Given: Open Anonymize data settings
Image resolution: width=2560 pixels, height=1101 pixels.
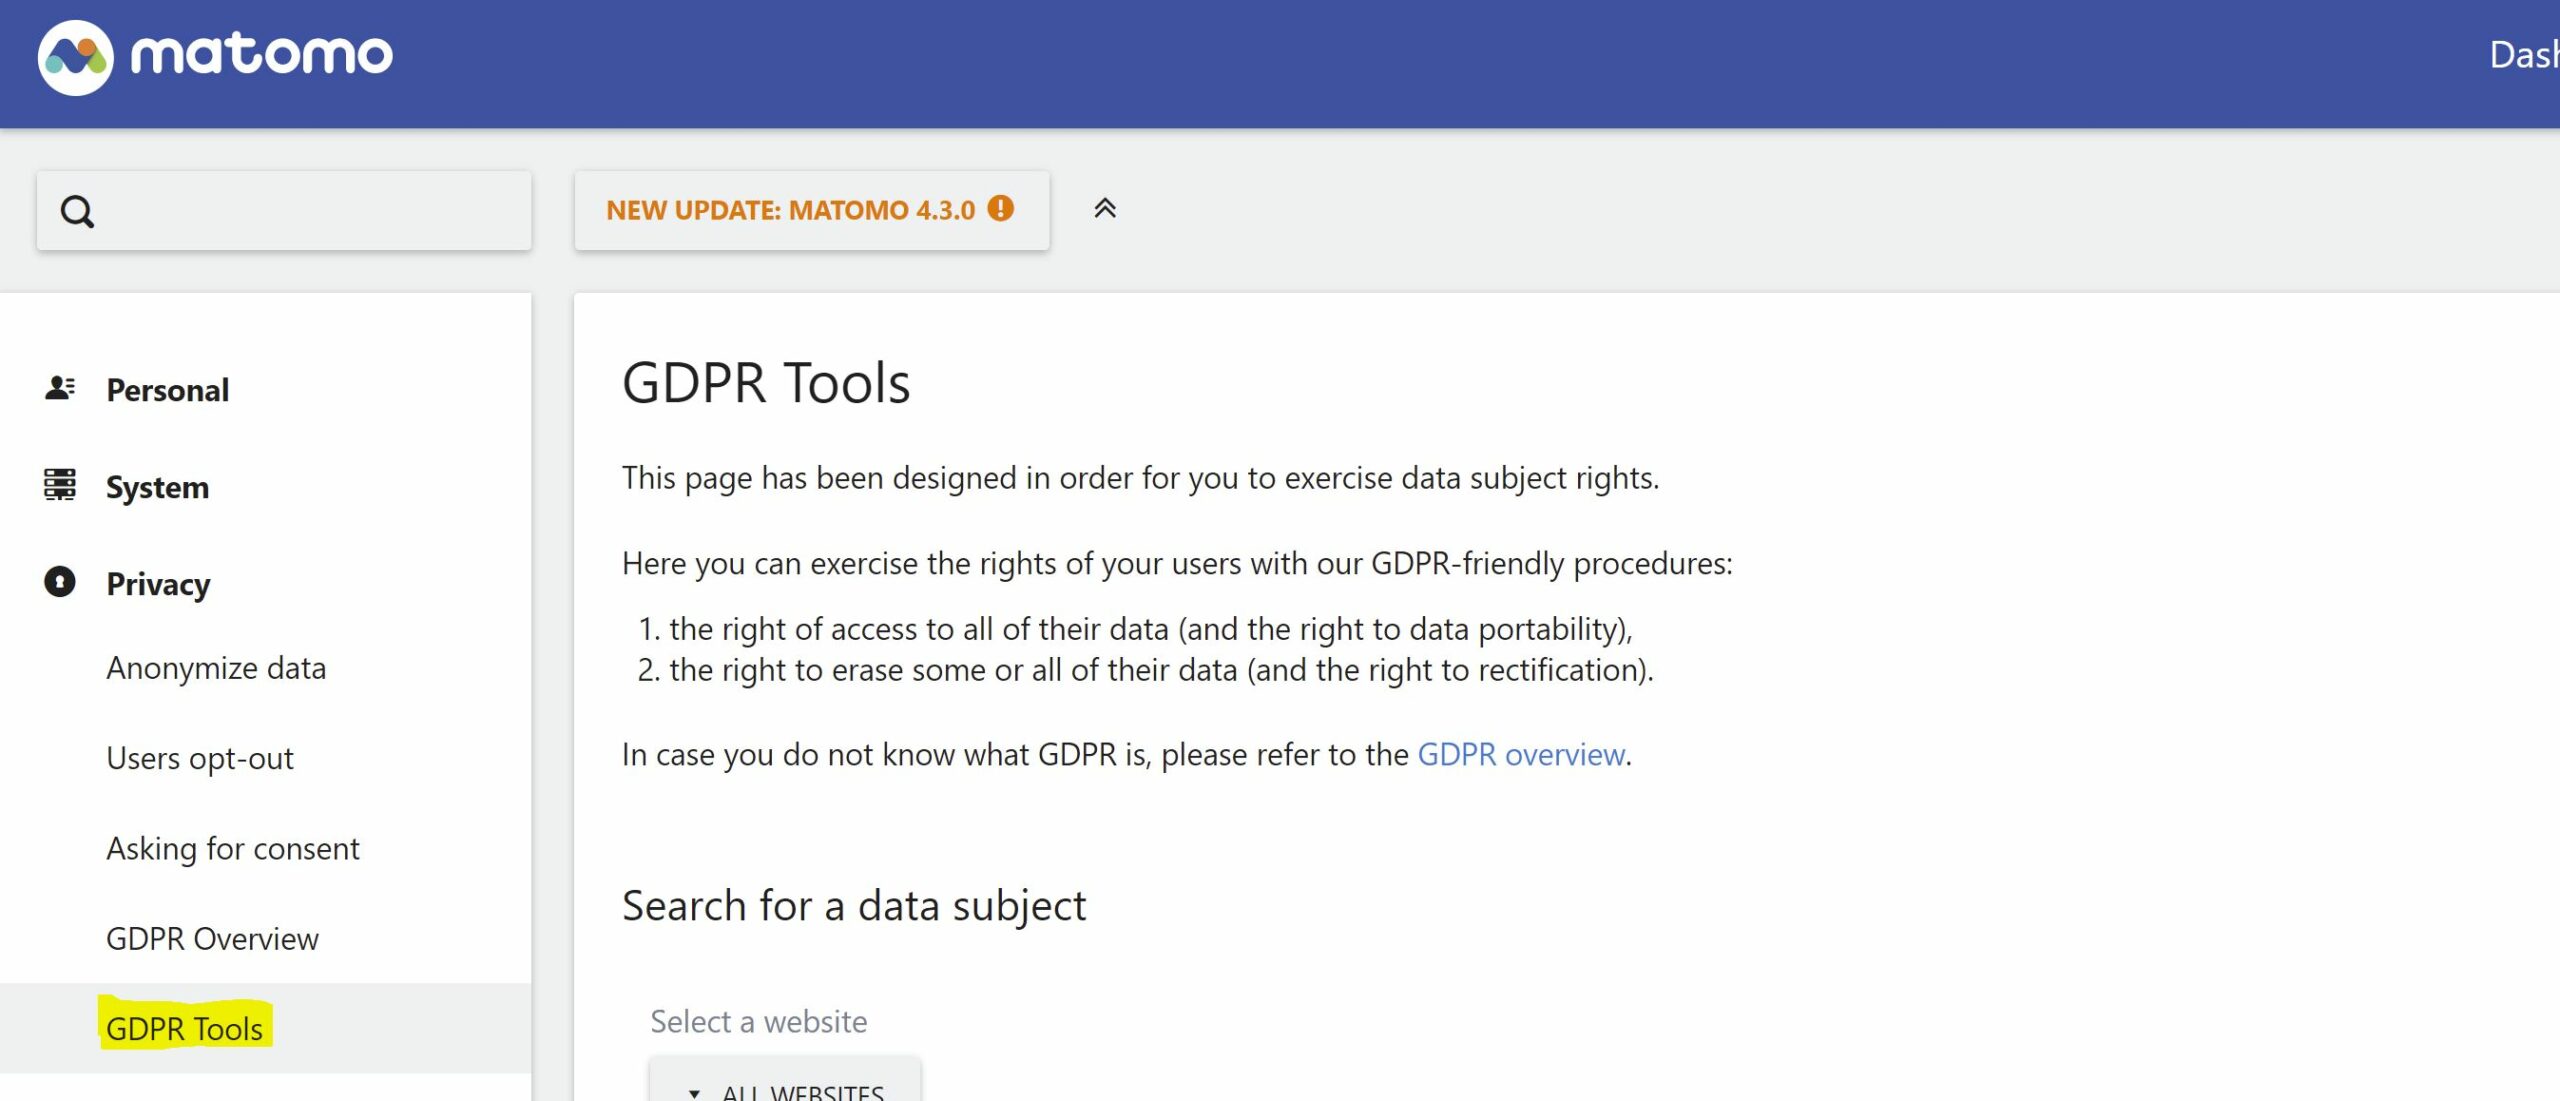Looking at the screenshot, I should pos(216,668).
